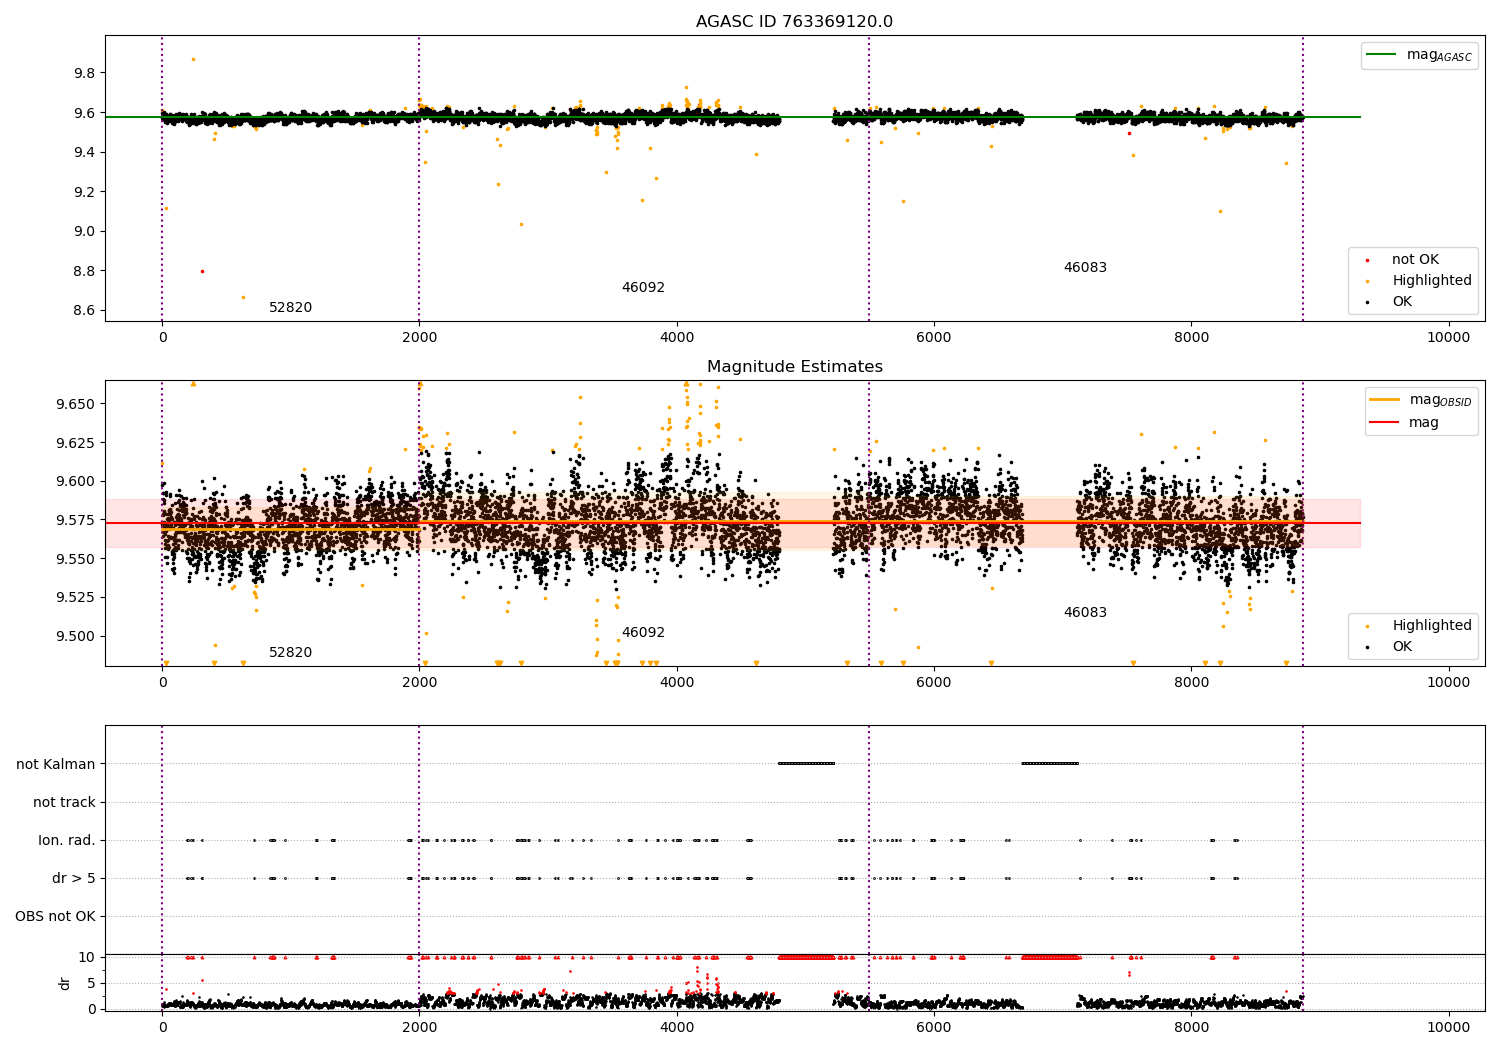The width and height of the screenshot is (1500, 1050).
Task: Click the '52820' label in the Magnitude Estimates plot
Action: pyautogui.click(x=290, y=653)
